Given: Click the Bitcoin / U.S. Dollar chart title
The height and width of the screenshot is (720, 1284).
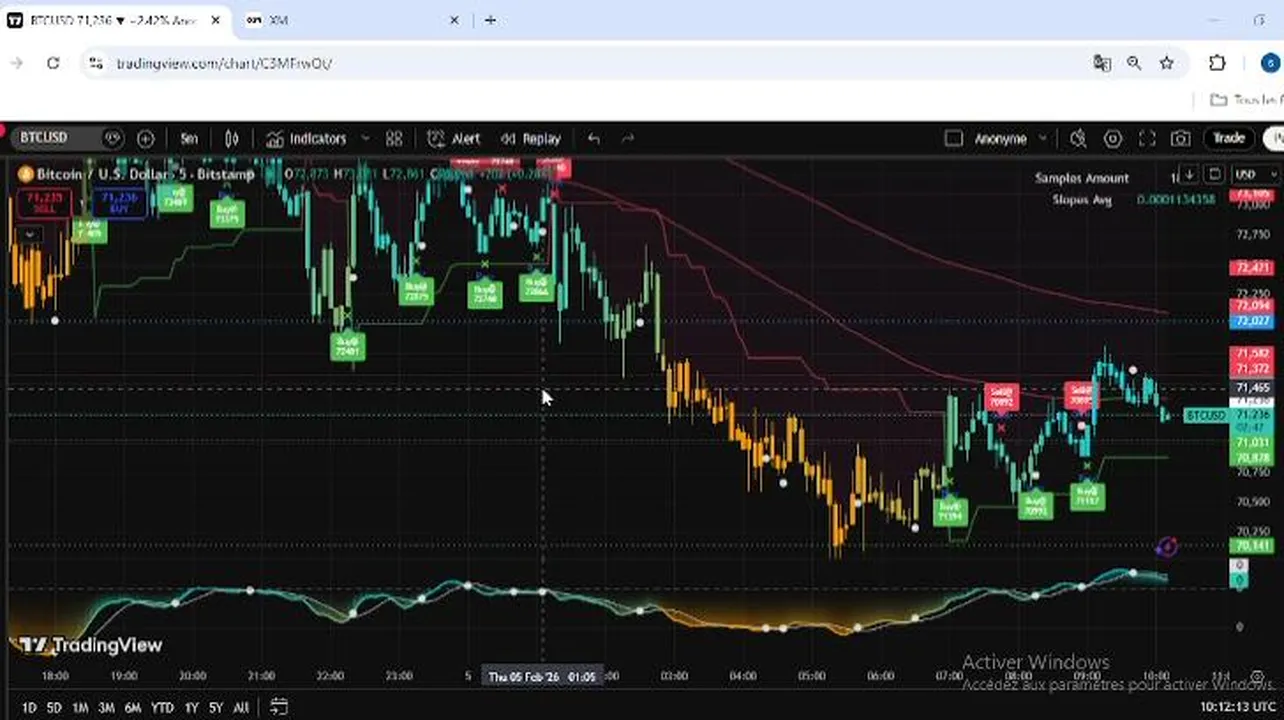Looking at the screenshot, I should (x=145, y=174).
